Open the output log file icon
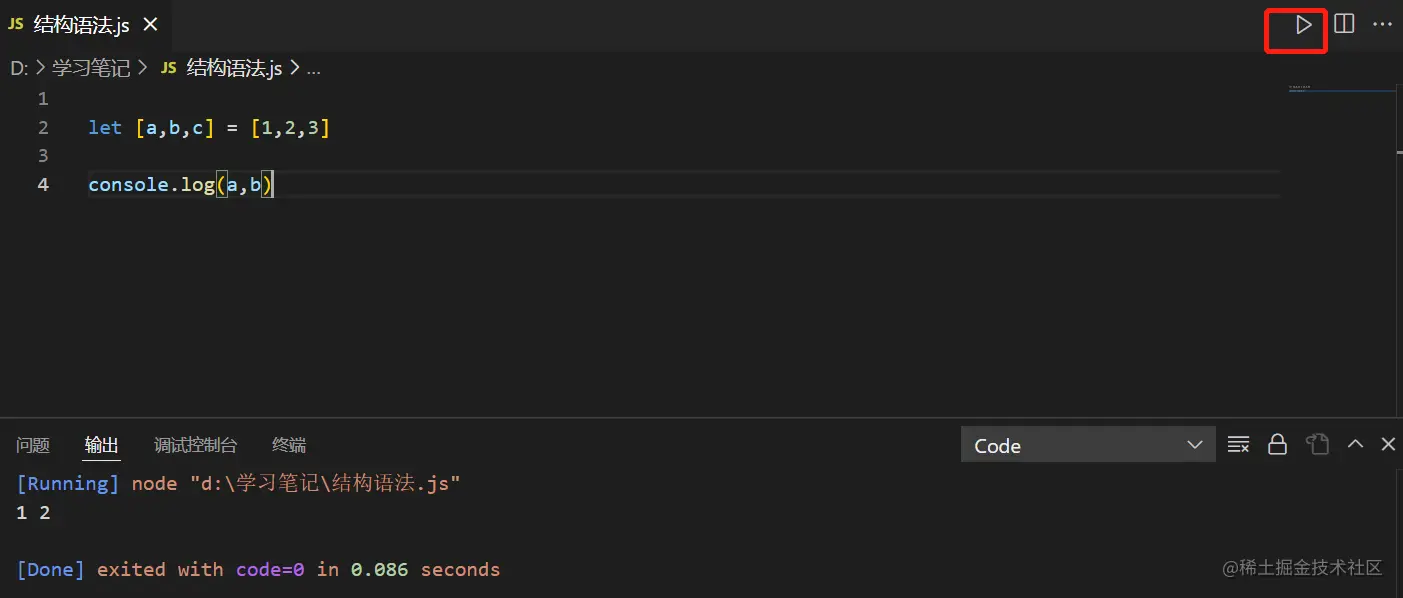 click(1317, 445)
